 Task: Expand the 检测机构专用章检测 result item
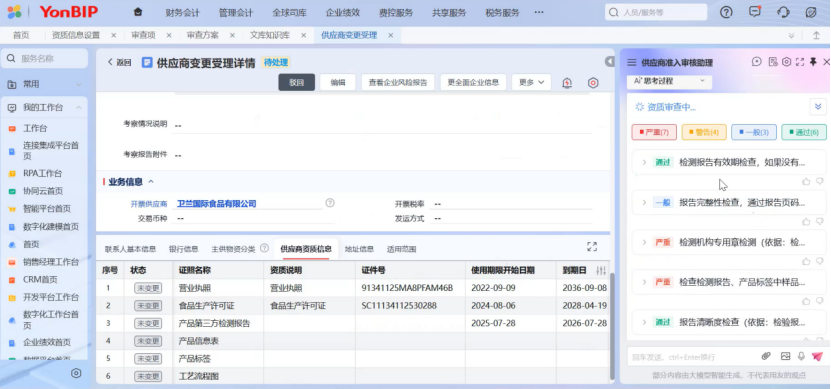pos(644,242)
